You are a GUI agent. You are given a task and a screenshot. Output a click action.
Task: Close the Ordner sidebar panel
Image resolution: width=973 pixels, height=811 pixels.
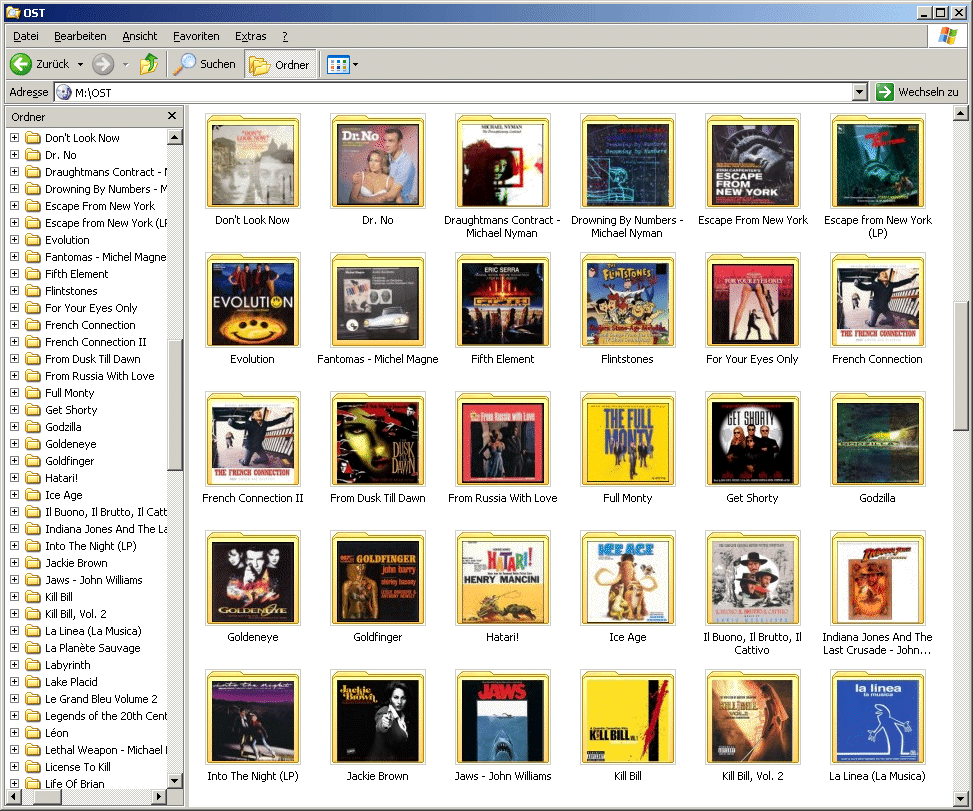point(170,115)
